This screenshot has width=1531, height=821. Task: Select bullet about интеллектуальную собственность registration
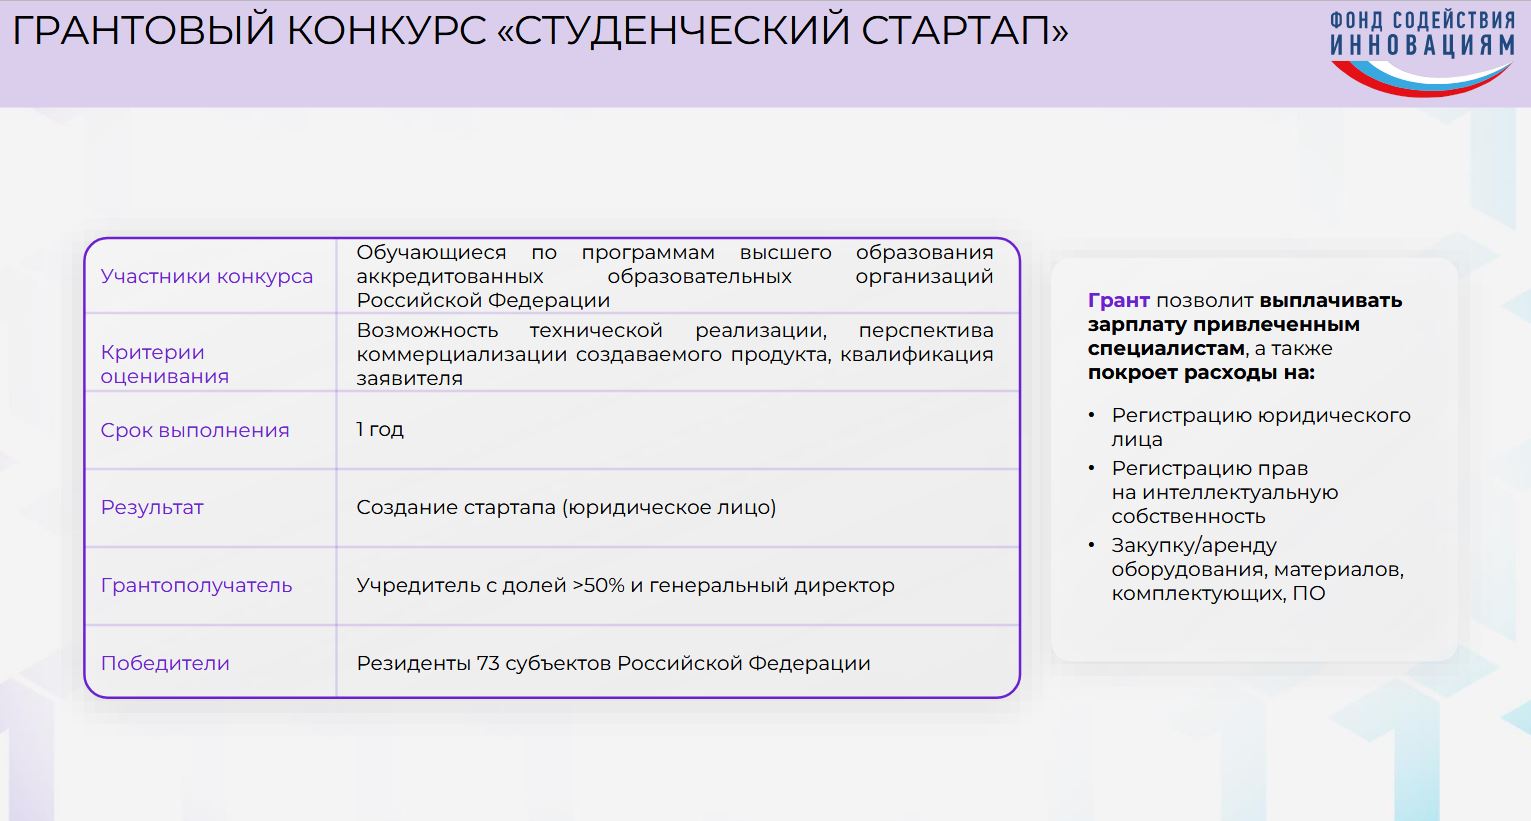pos(1224,492)
